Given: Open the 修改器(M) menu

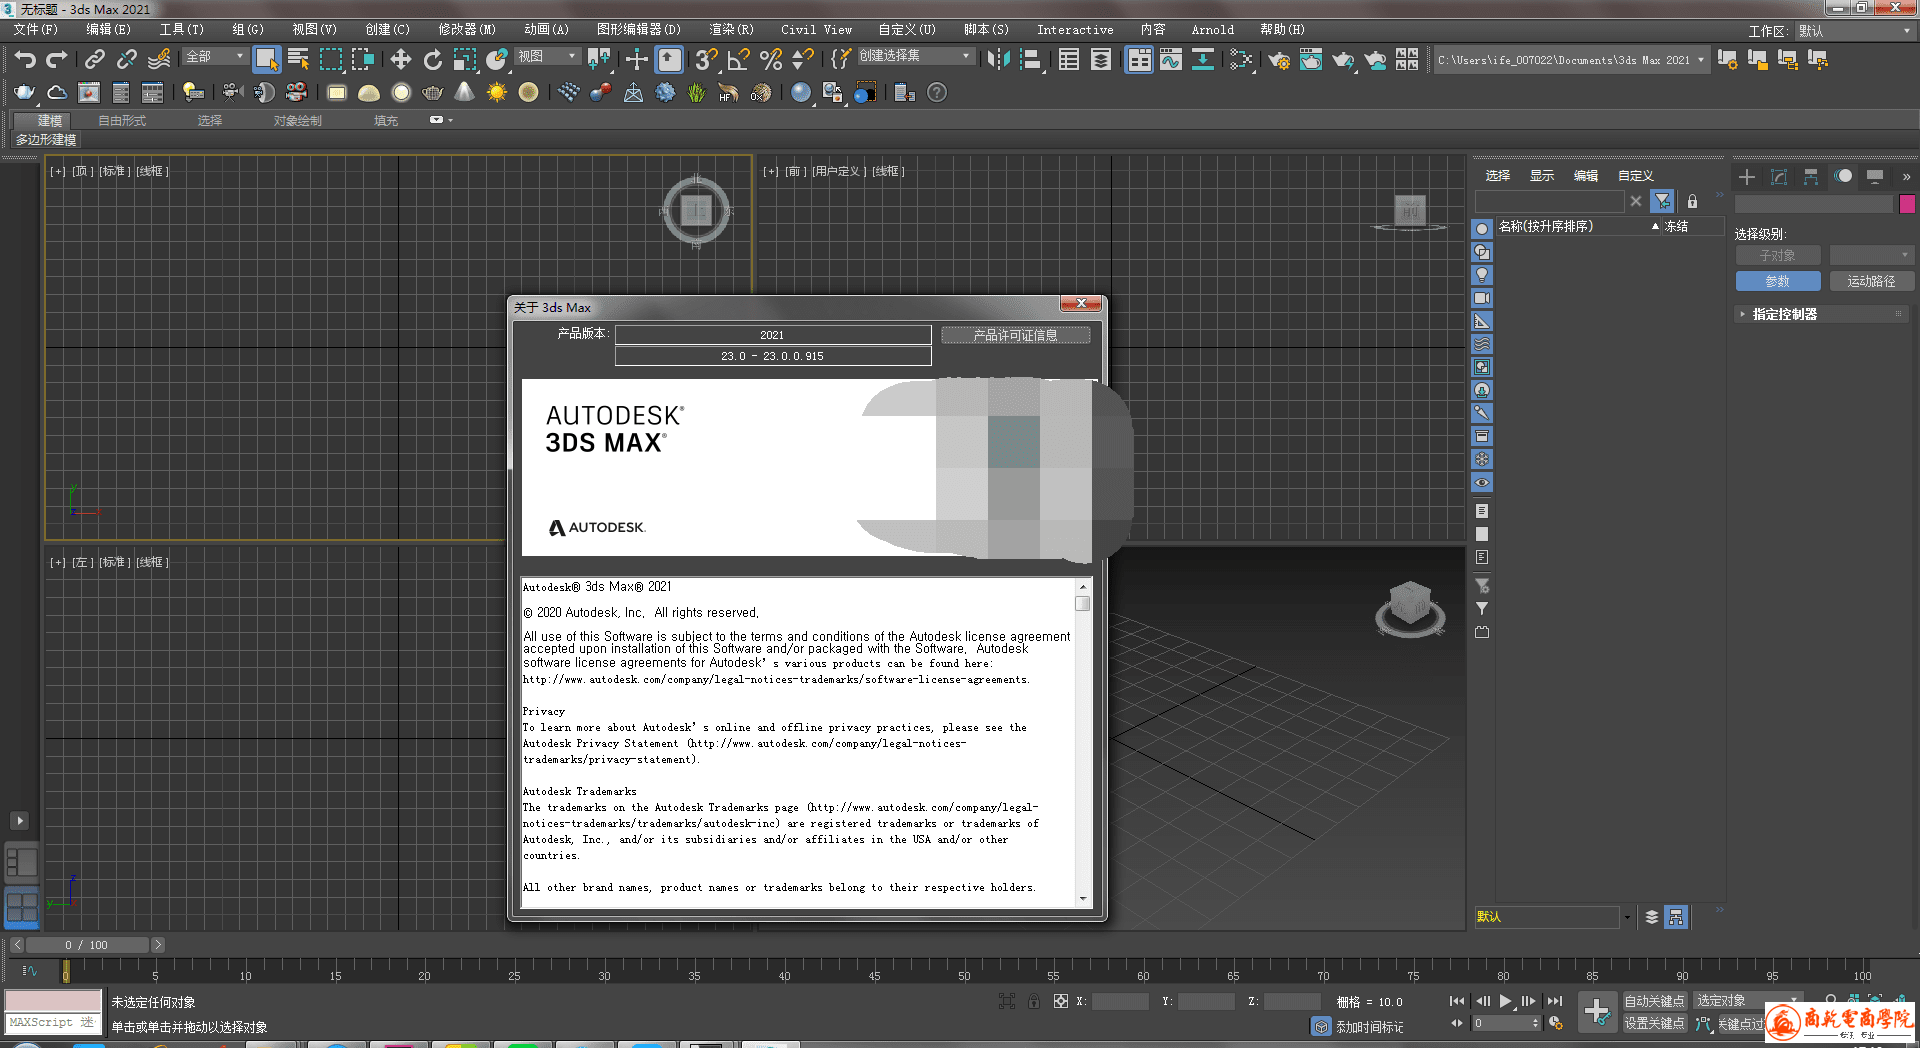Looking at the screenshot, I should [467, 30].
